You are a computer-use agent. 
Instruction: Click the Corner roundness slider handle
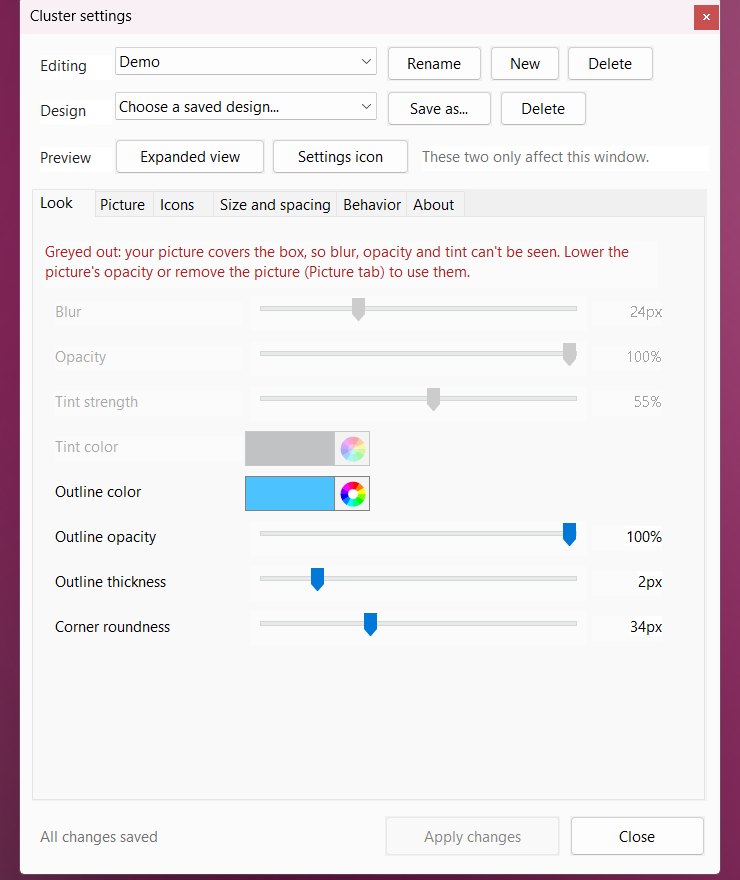[x=370, y=624]
